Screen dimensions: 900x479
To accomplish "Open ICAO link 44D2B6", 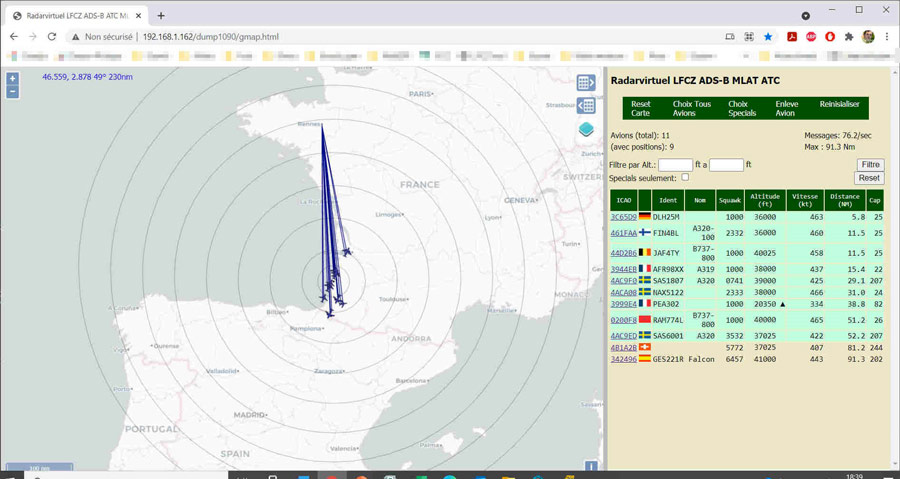I will [623, 253].
